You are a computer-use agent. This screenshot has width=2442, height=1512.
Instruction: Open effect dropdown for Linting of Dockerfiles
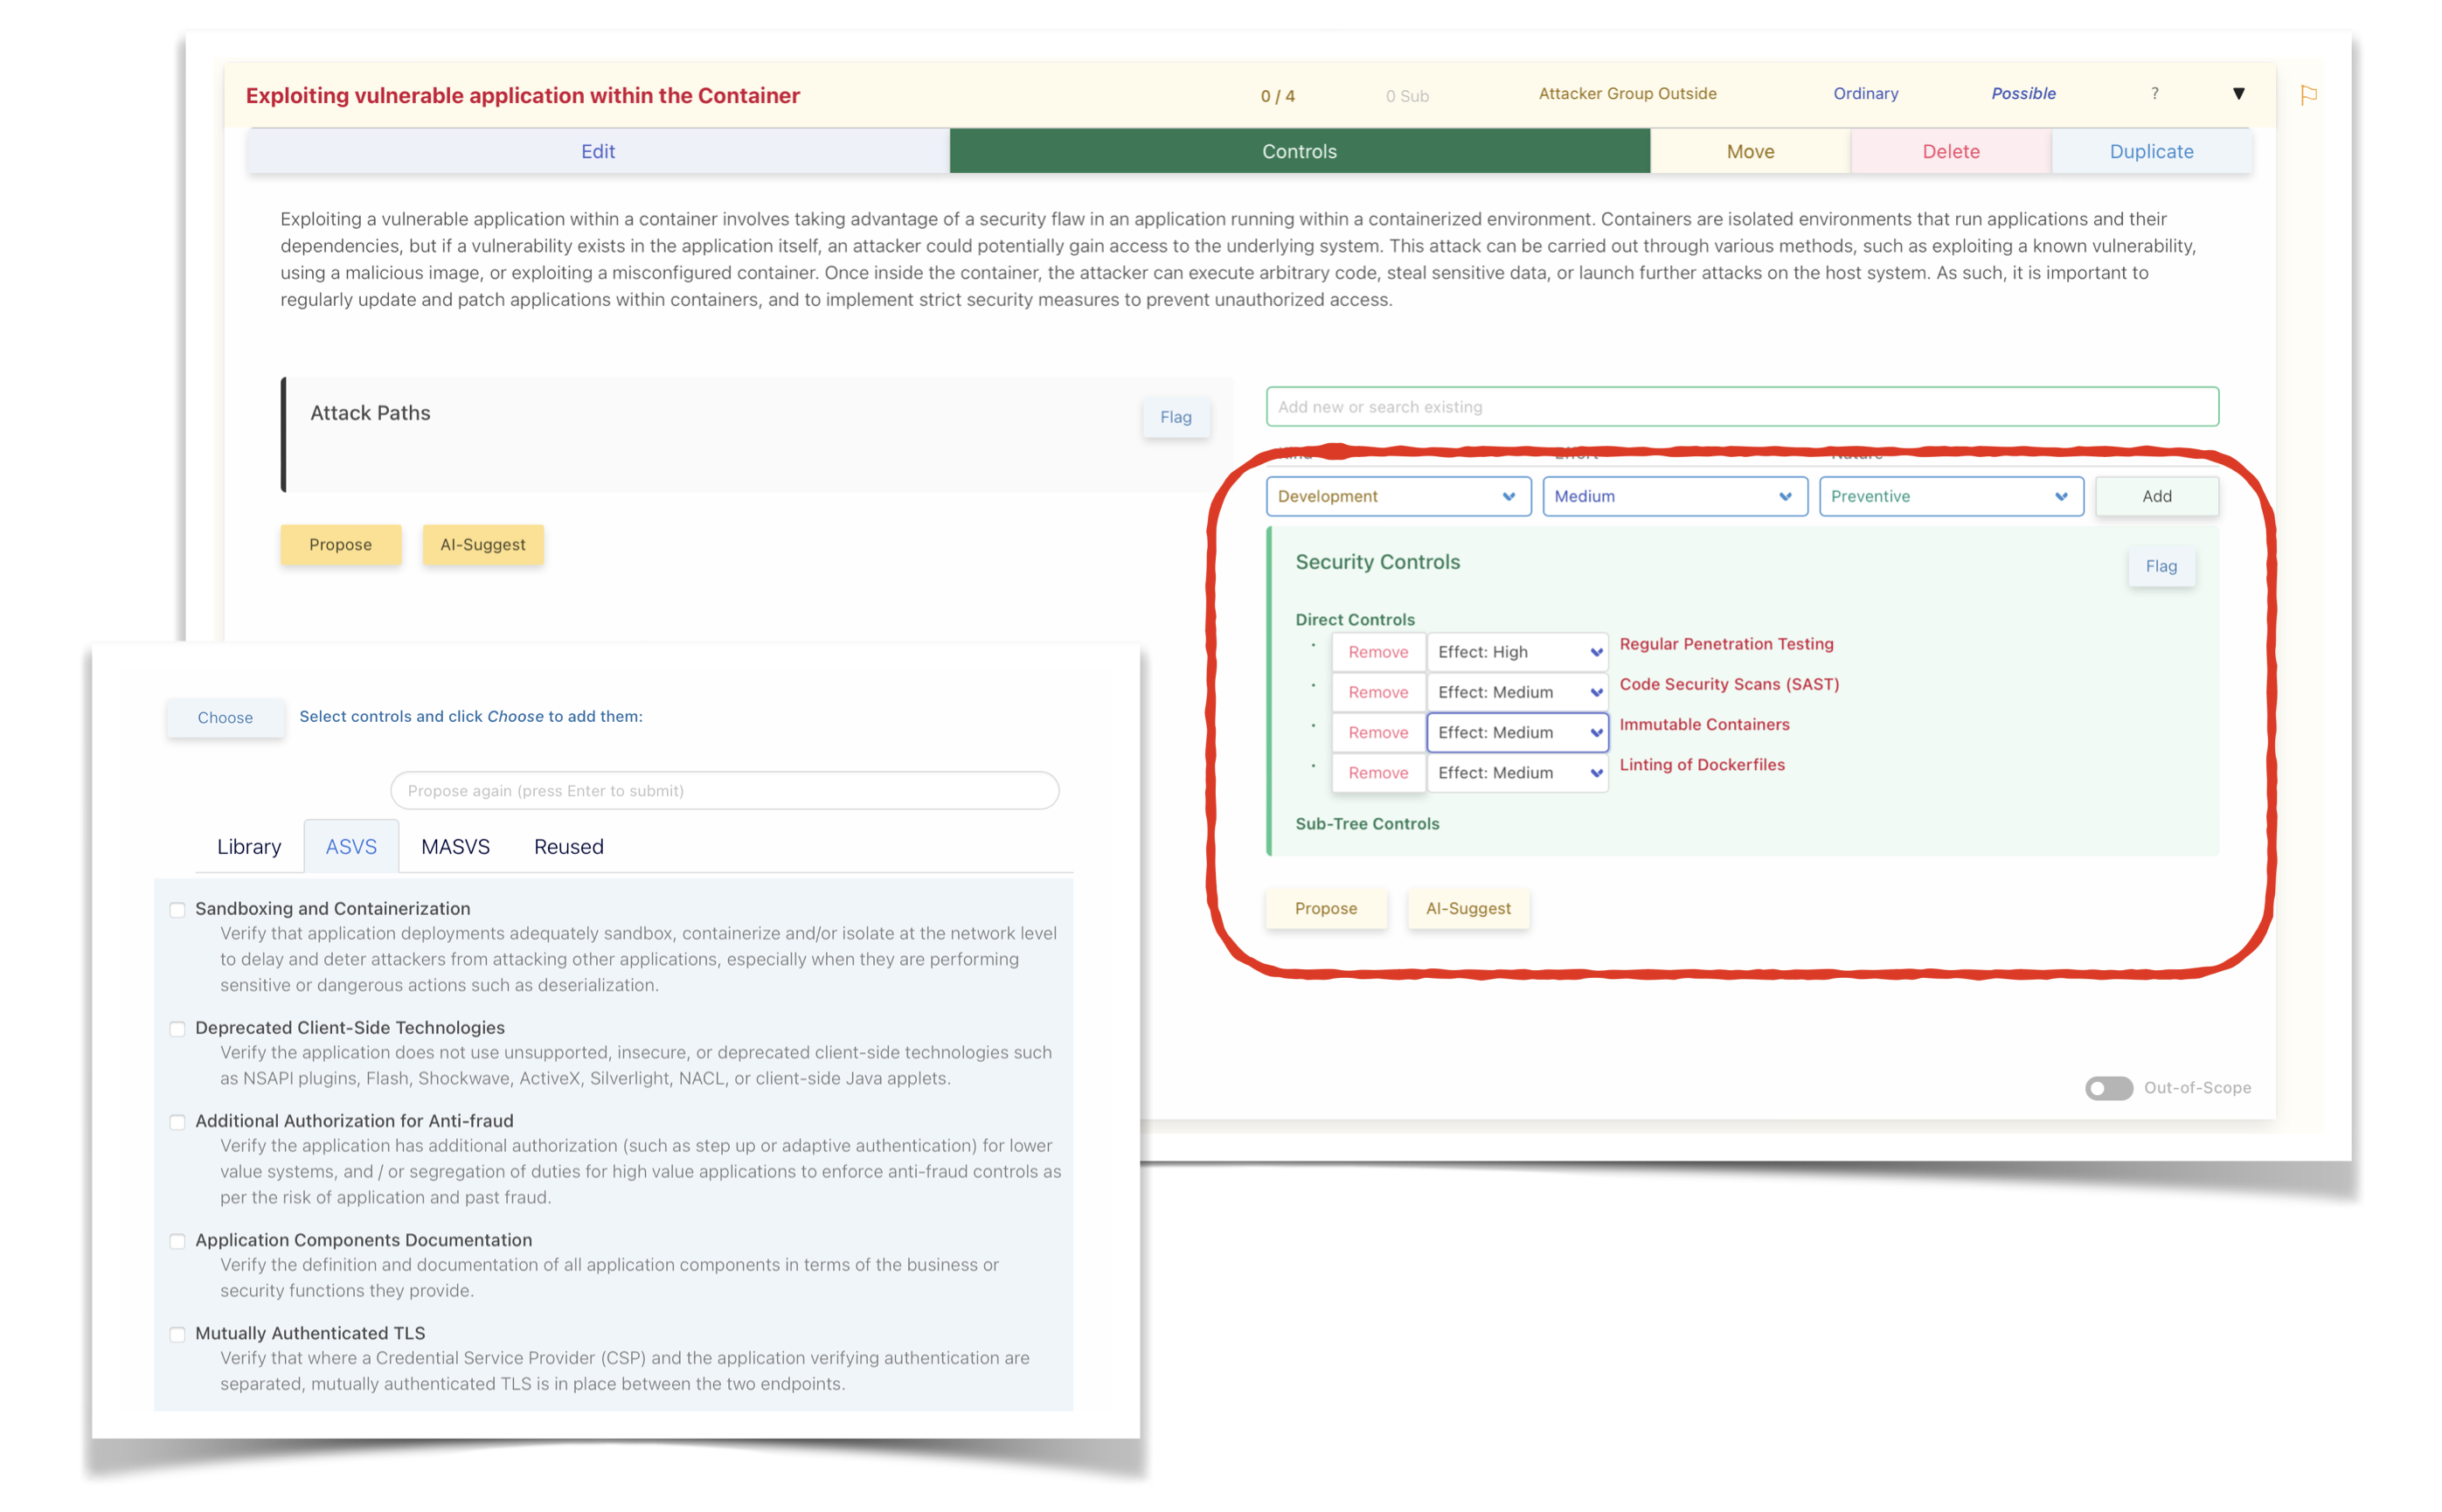(1516, 773)
